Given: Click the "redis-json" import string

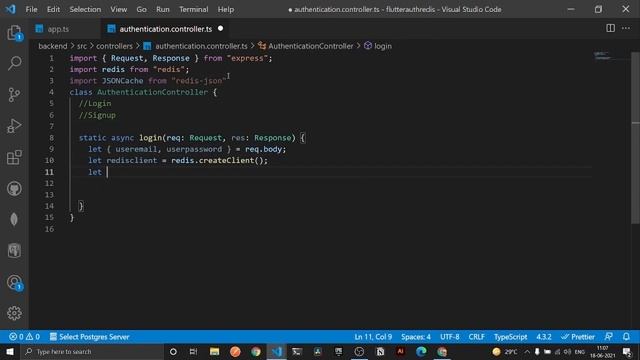Looking at the screenshot, I should tap(199, 81).
